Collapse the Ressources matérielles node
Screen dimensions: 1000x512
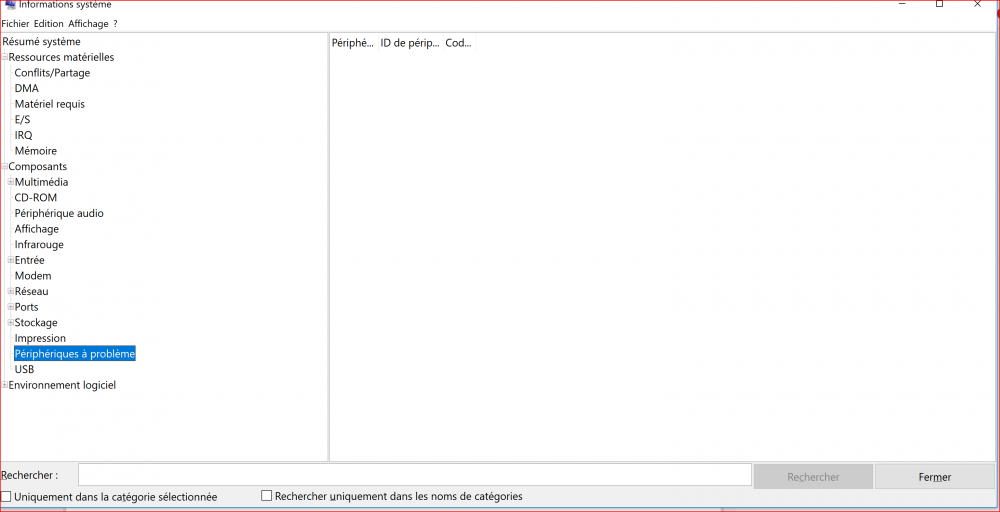tap(4, 57)
